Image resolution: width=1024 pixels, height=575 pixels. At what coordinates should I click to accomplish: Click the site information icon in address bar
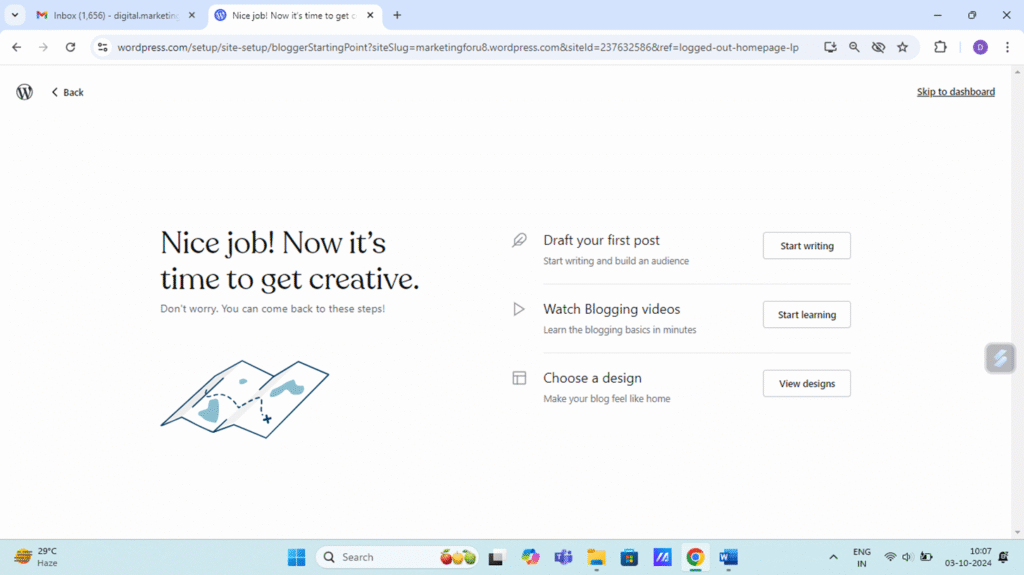tap(102, 47)
